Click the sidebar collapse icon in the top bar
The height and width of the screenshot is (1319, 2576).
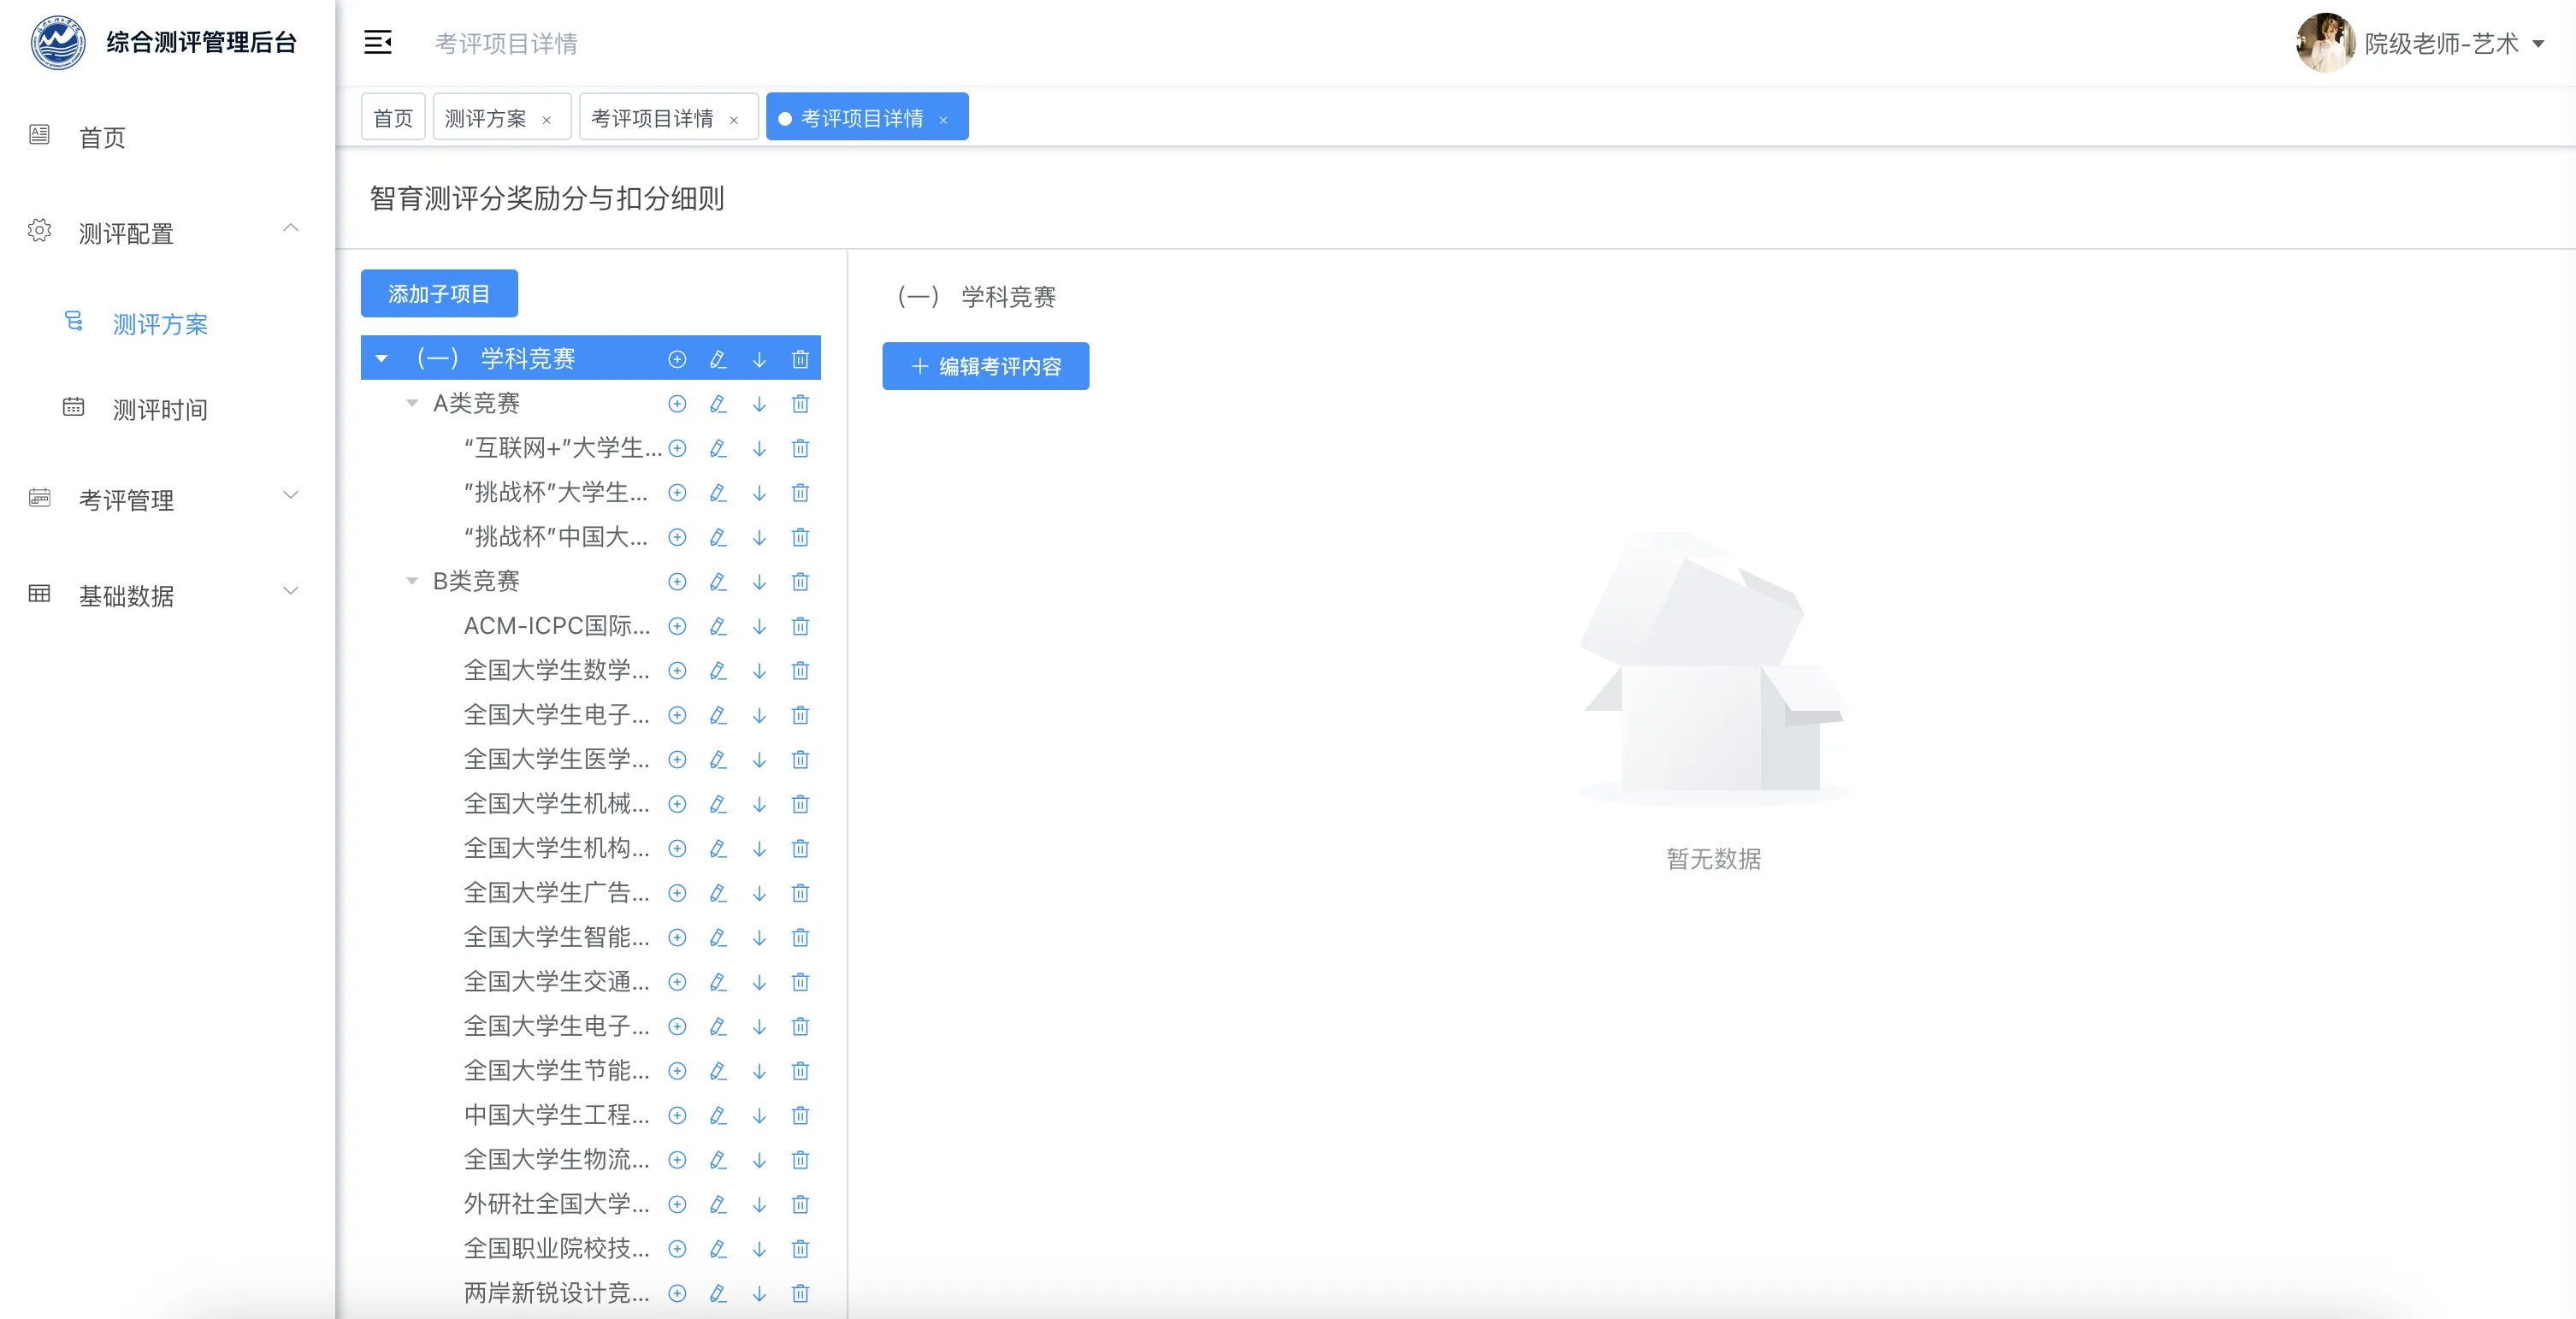(x=378, y=42)
